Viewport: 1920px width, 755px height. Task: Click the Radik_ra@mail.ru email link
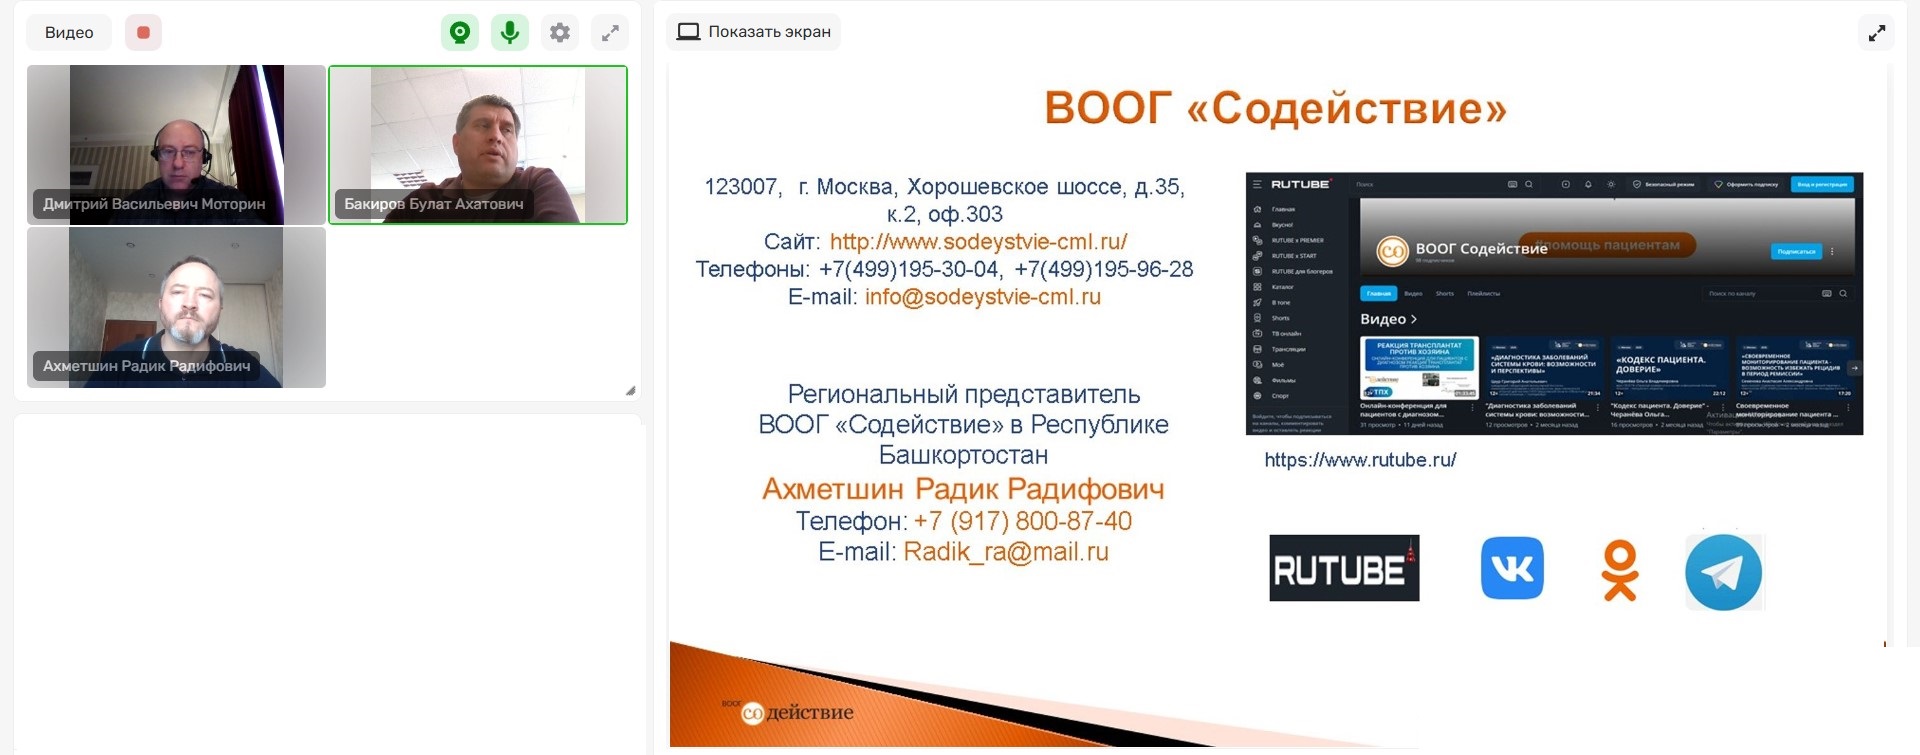click(1005, 552)
